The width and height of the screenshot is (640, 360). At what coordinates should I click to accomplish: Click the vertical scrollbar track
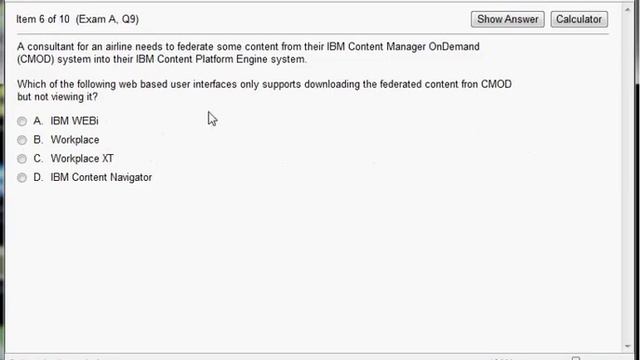pos(628,178)
